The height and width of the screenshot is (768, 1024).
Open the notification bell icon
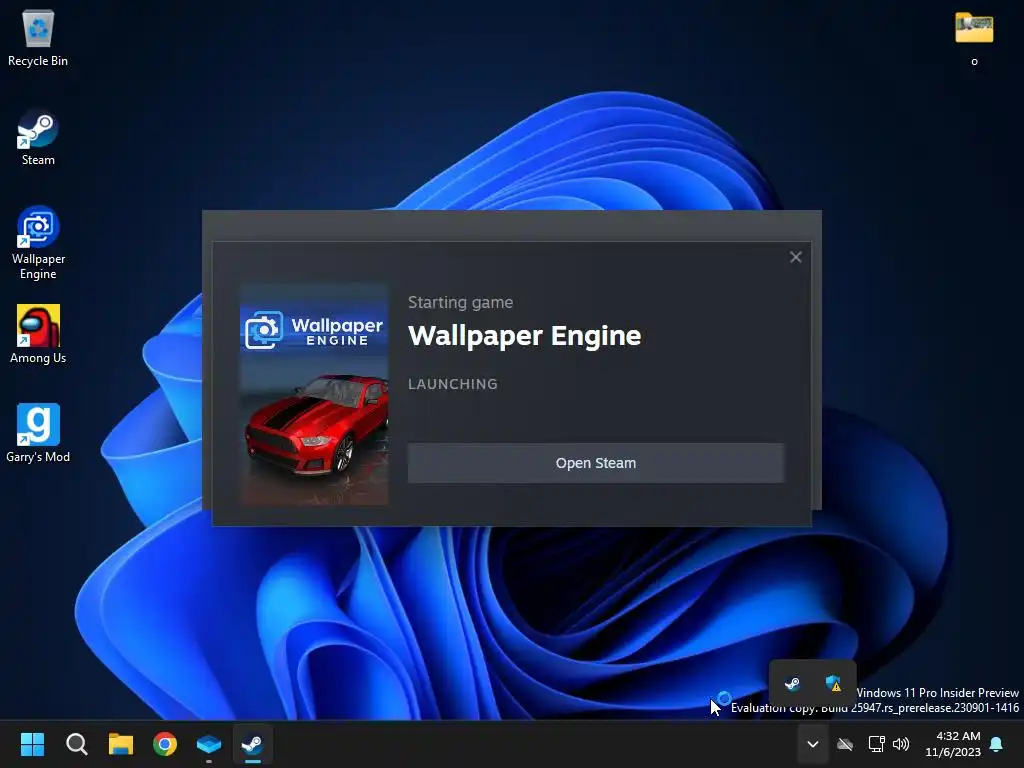tap(997, 744)
